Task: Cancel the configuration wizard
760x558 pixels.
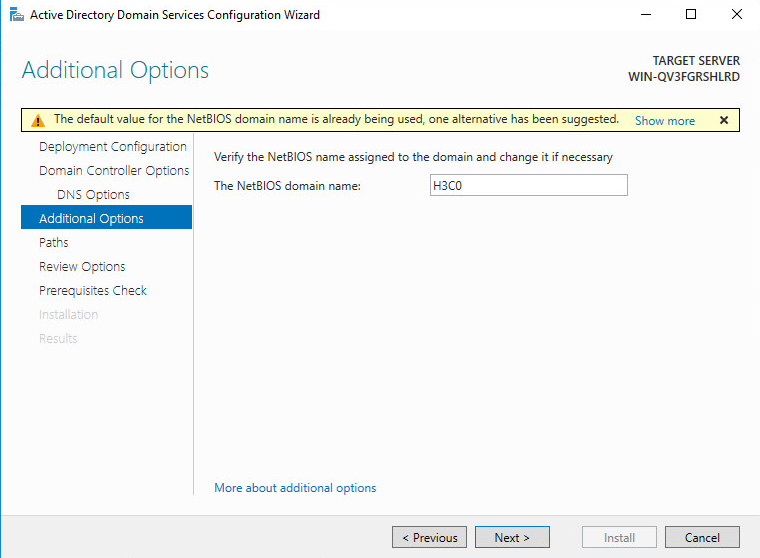Action: pyautogui.click(x=702, y=537)
